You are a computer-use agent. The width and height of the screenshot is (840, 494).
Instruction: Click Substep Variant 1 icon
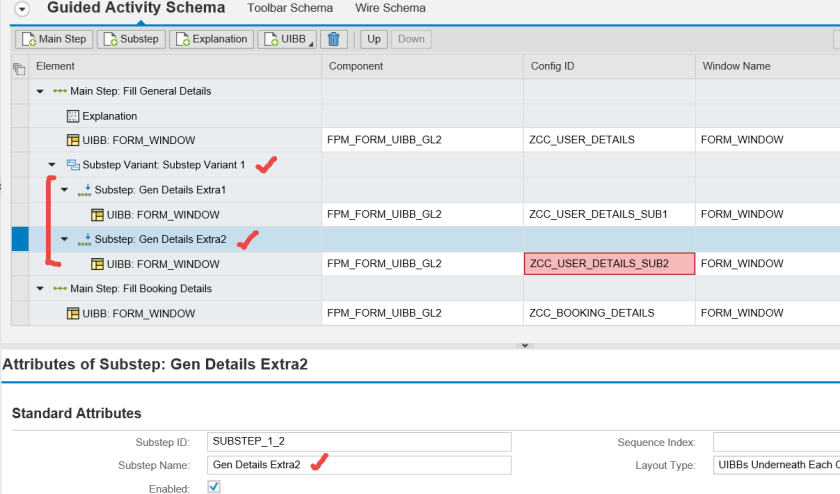(x=73, y=165)
